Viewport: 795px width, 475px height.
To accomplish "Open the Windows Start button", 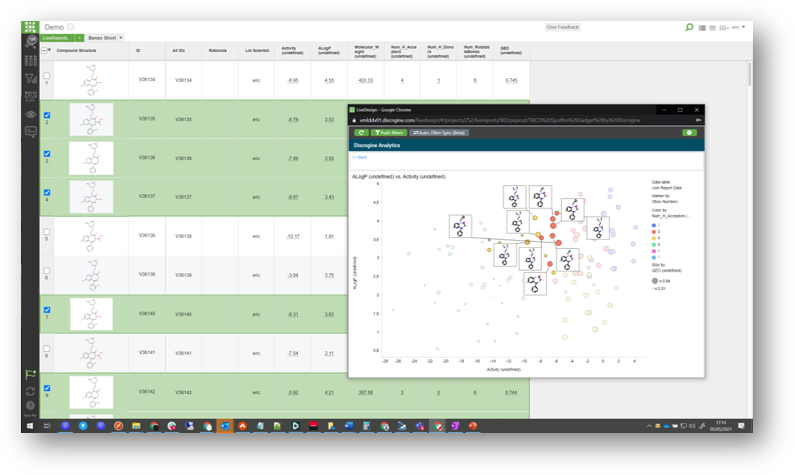I will click(x=30, y=426).
